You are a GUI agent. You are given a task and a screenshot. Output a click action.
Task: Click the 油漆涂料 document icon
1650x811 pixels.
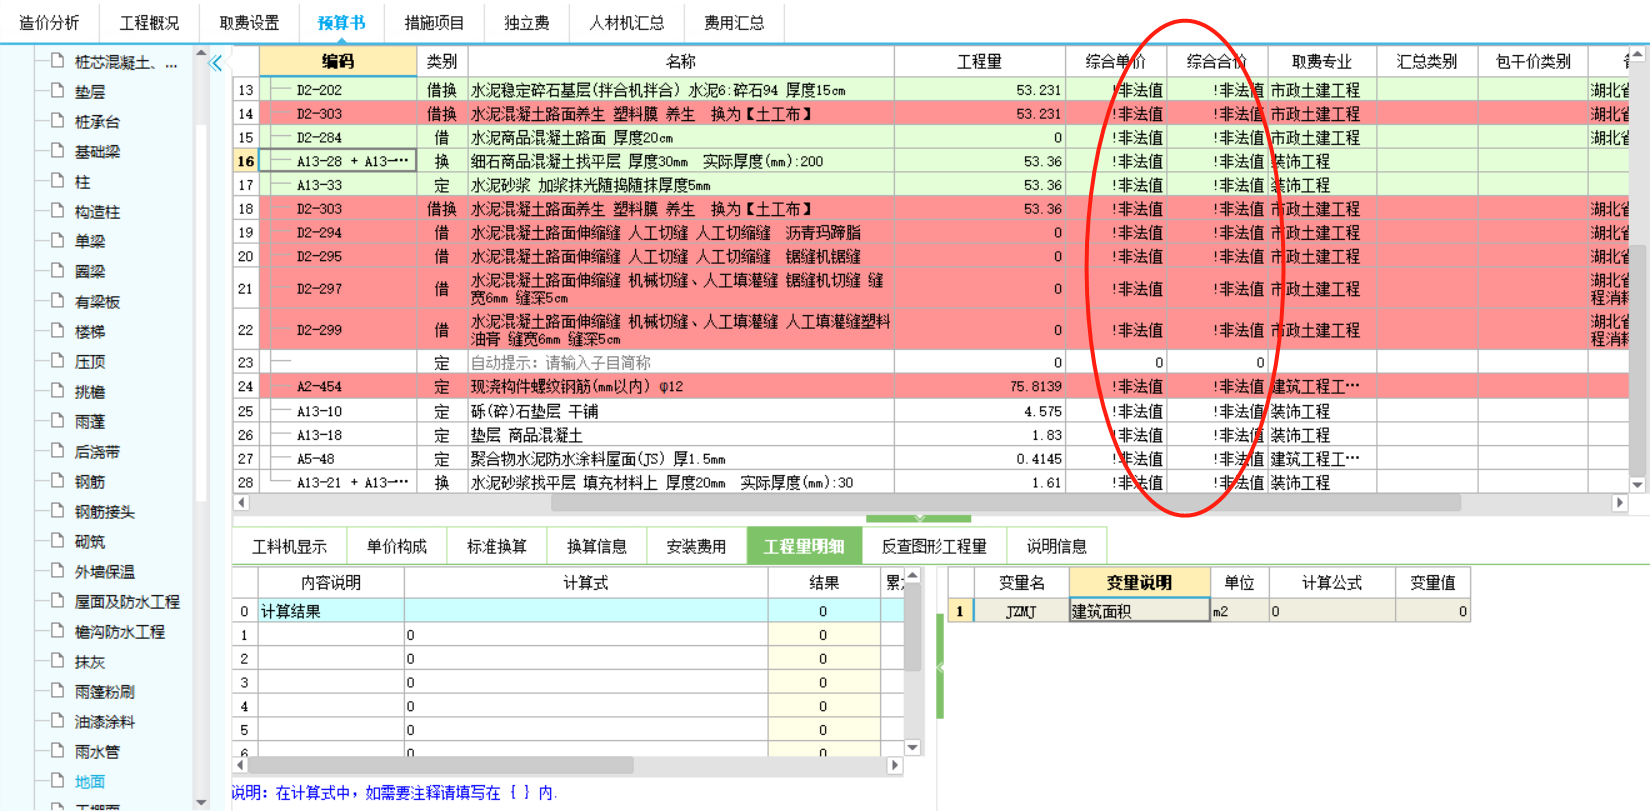tap(58, 721)
